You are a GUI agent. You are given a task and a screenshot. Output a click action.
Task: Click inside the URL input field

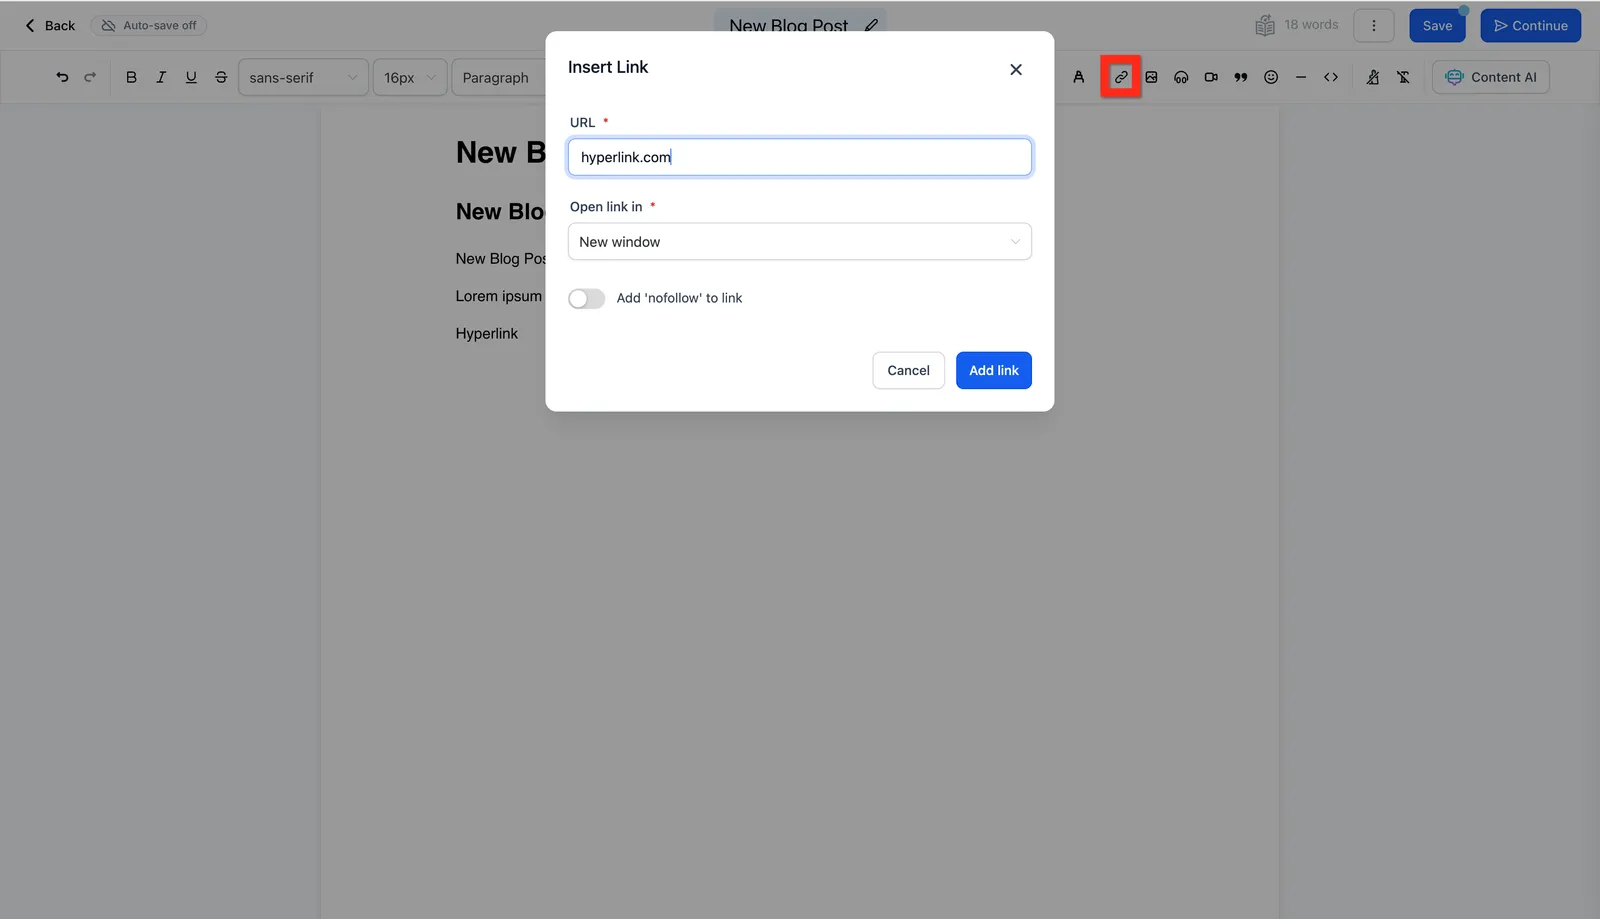click(800, 157)
